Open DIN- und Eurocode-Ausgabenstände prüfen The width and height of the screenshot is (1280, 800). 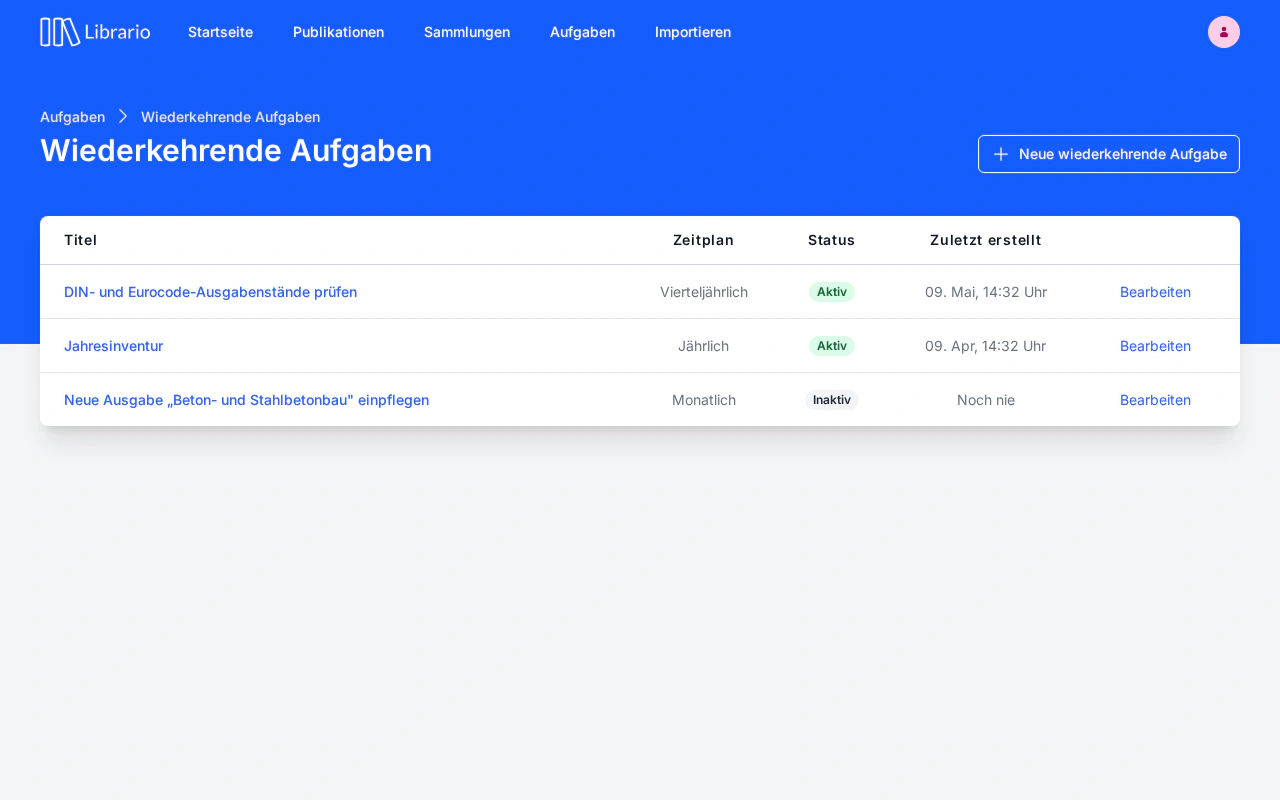[x=210, y=292]
